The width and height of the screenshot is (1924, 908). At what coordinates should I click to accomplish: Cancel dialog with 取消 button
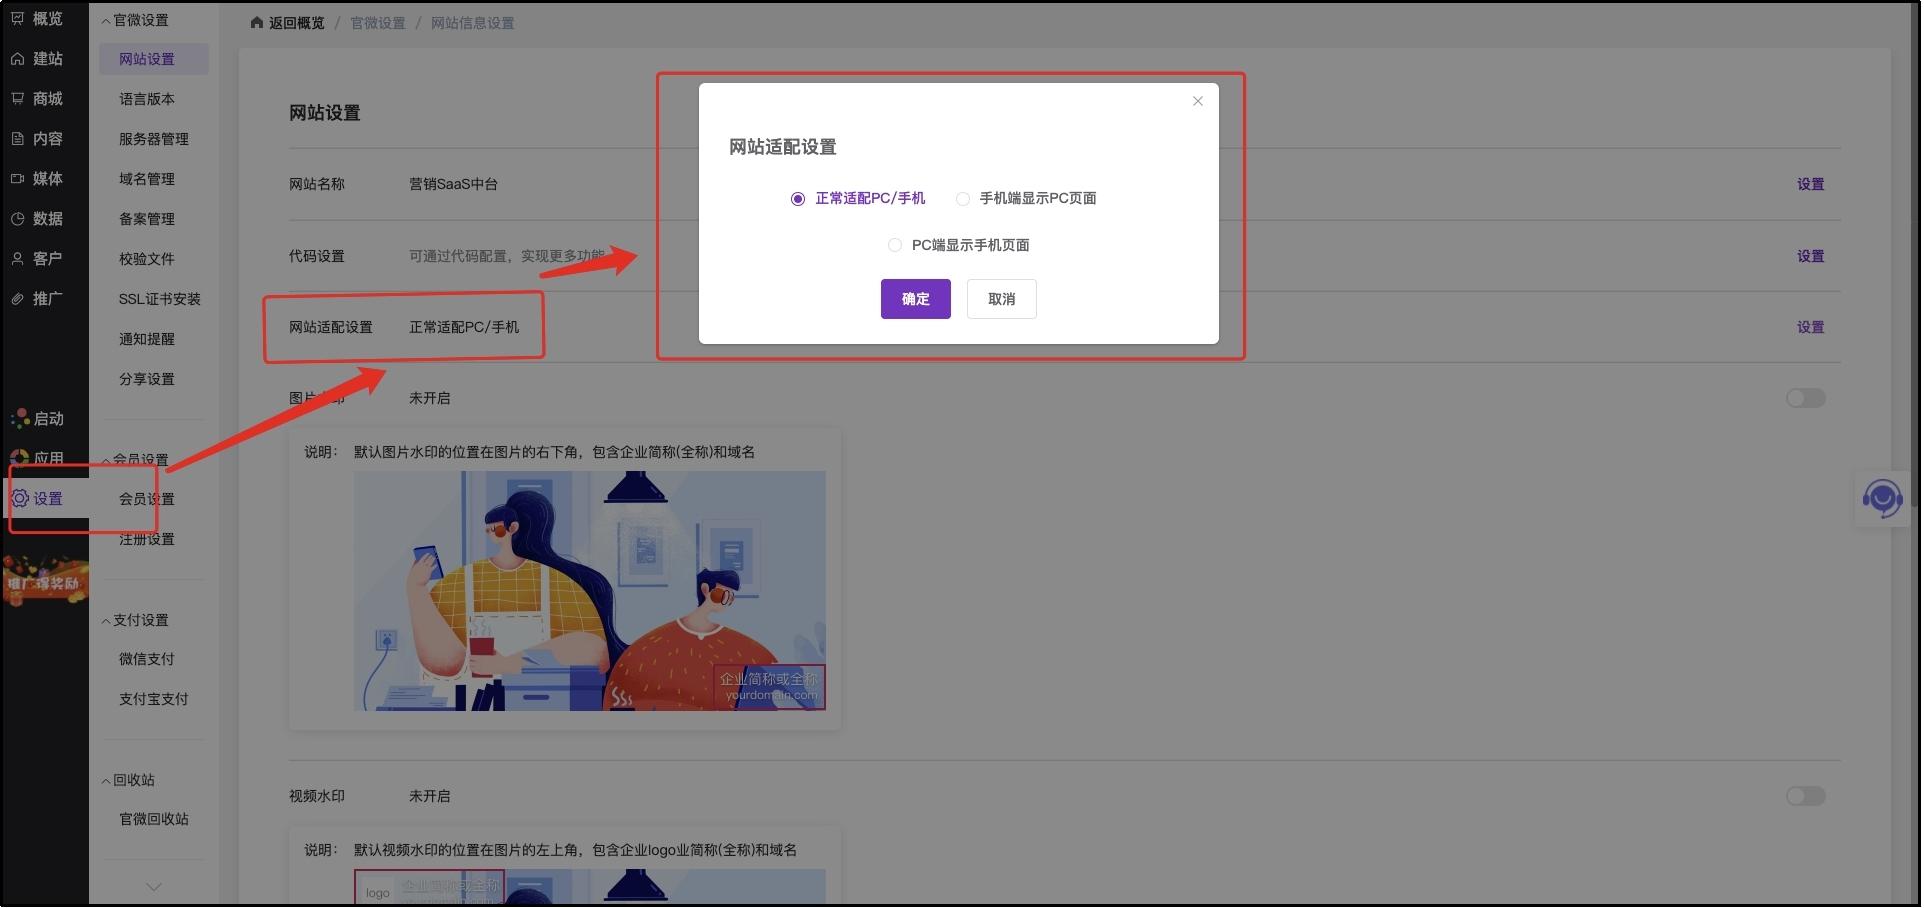[x=1002, y=299]
